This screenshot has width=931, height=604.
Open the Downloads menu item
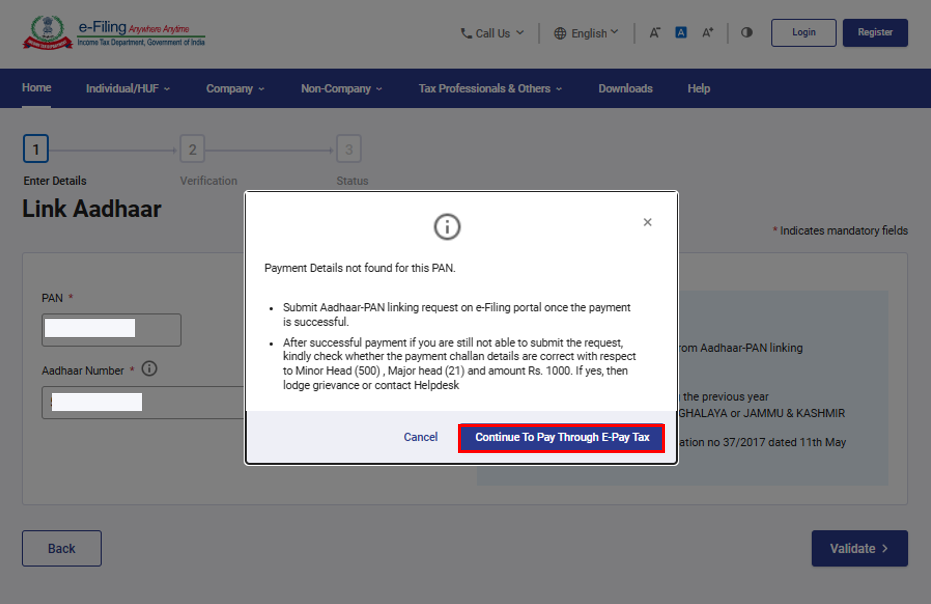coord(625,88)
